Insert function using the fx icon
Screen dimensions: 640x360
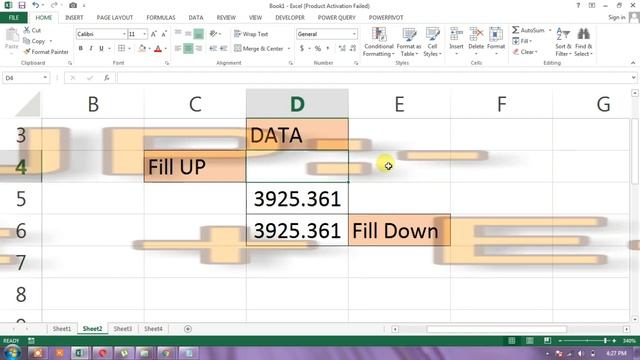107,78
